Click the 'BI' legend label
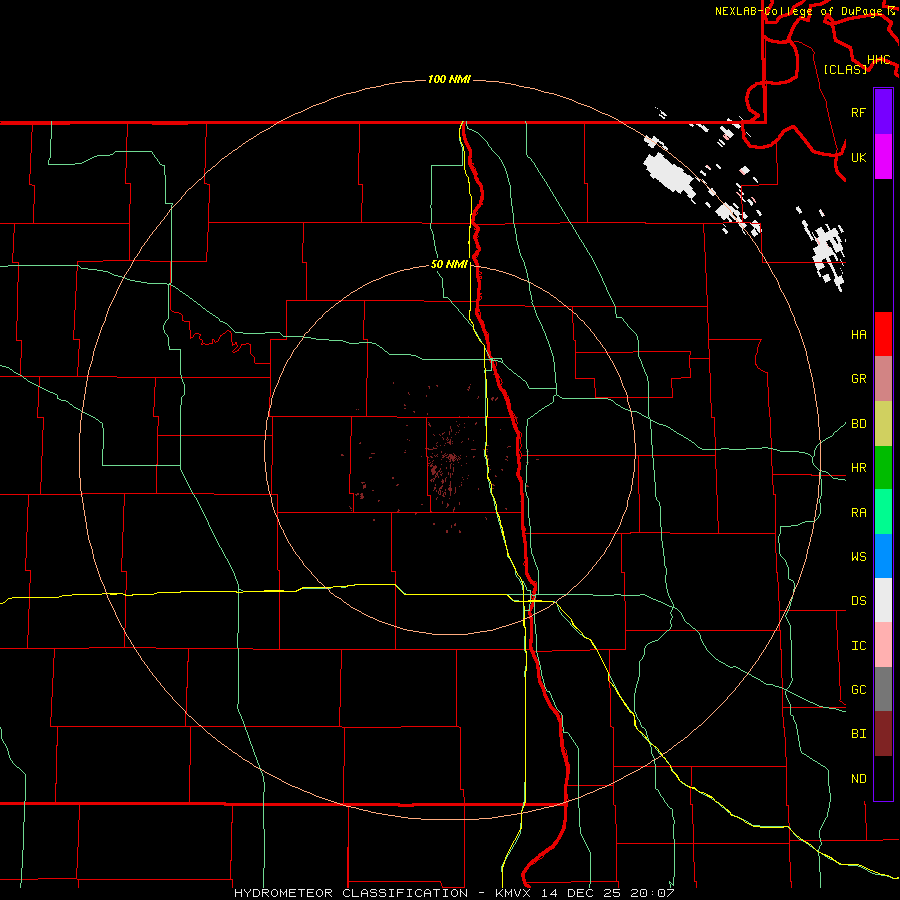 click(858, 734)
